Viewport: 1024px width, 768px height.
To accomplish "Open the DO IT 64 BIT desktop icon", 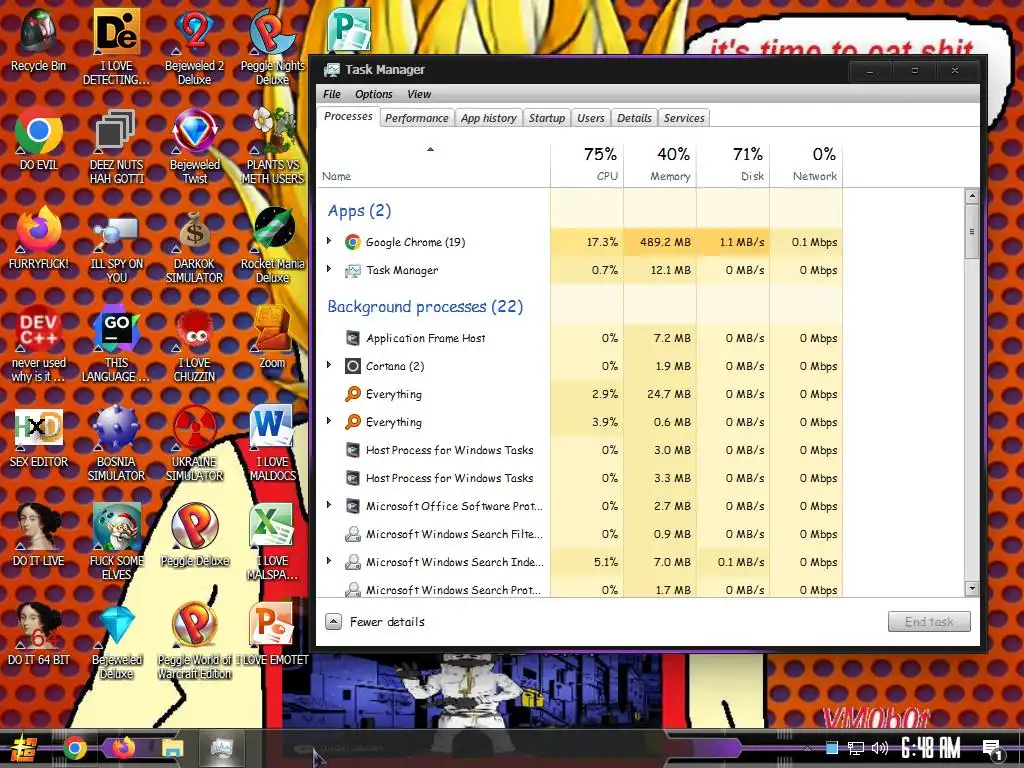I will pyautogui.click(x=39, y=635).
